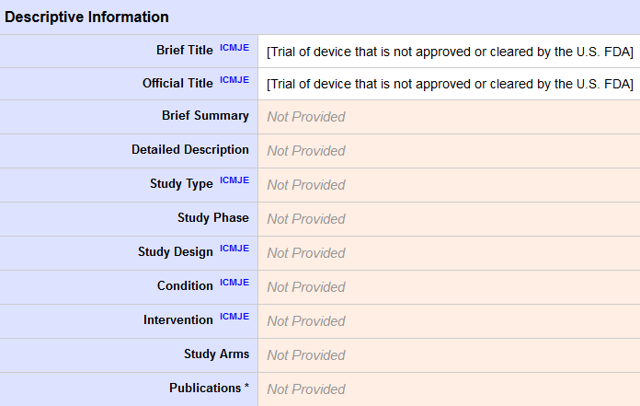Open the ICMJE link beside Official Title
The image size is (640, 406).
coord(234,80)
